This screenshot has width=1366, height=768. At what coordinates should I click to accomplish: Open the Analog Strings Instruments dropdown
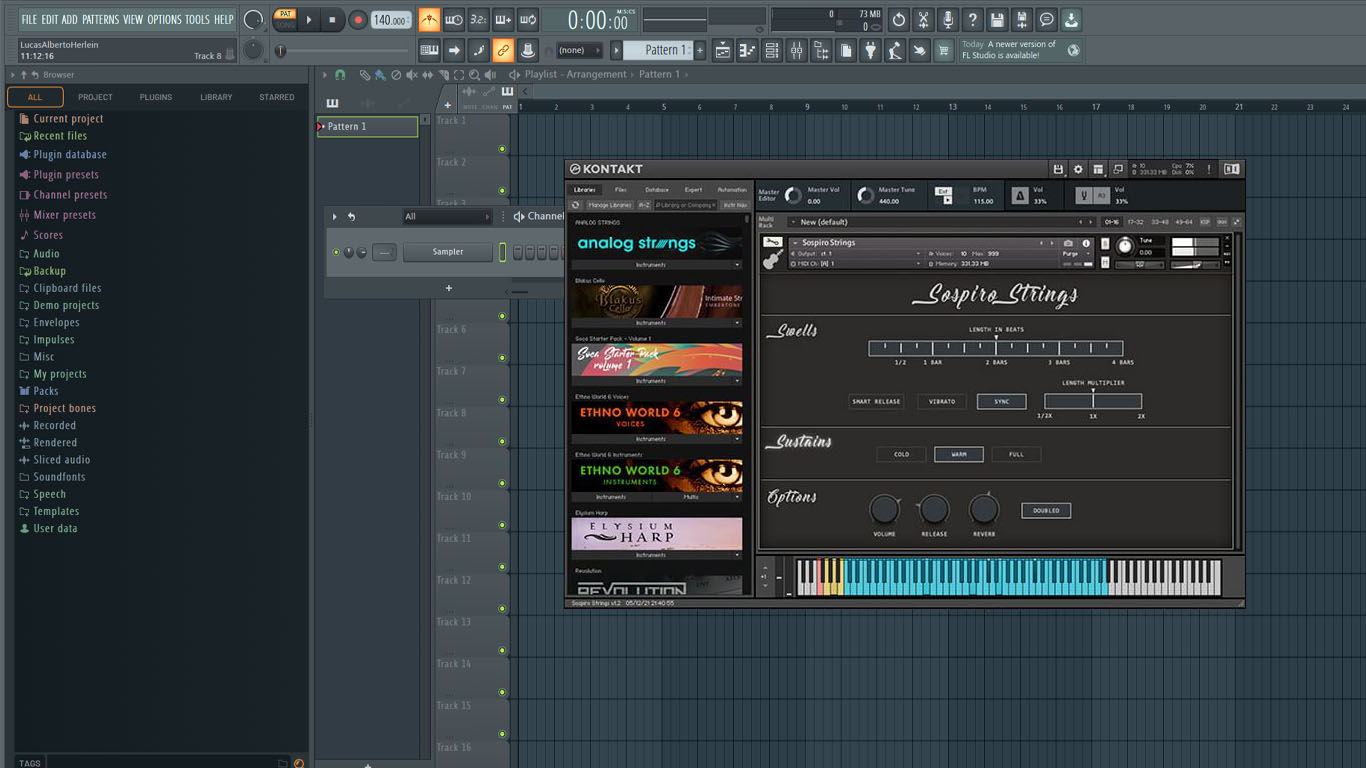pyautogui.click(x=656, y=265)
